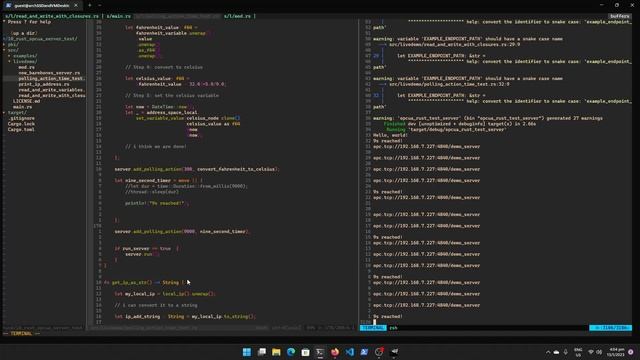Close the guest@arch terminal tab
Viewport: 640px width, 360px height.
tap(76, 5)
